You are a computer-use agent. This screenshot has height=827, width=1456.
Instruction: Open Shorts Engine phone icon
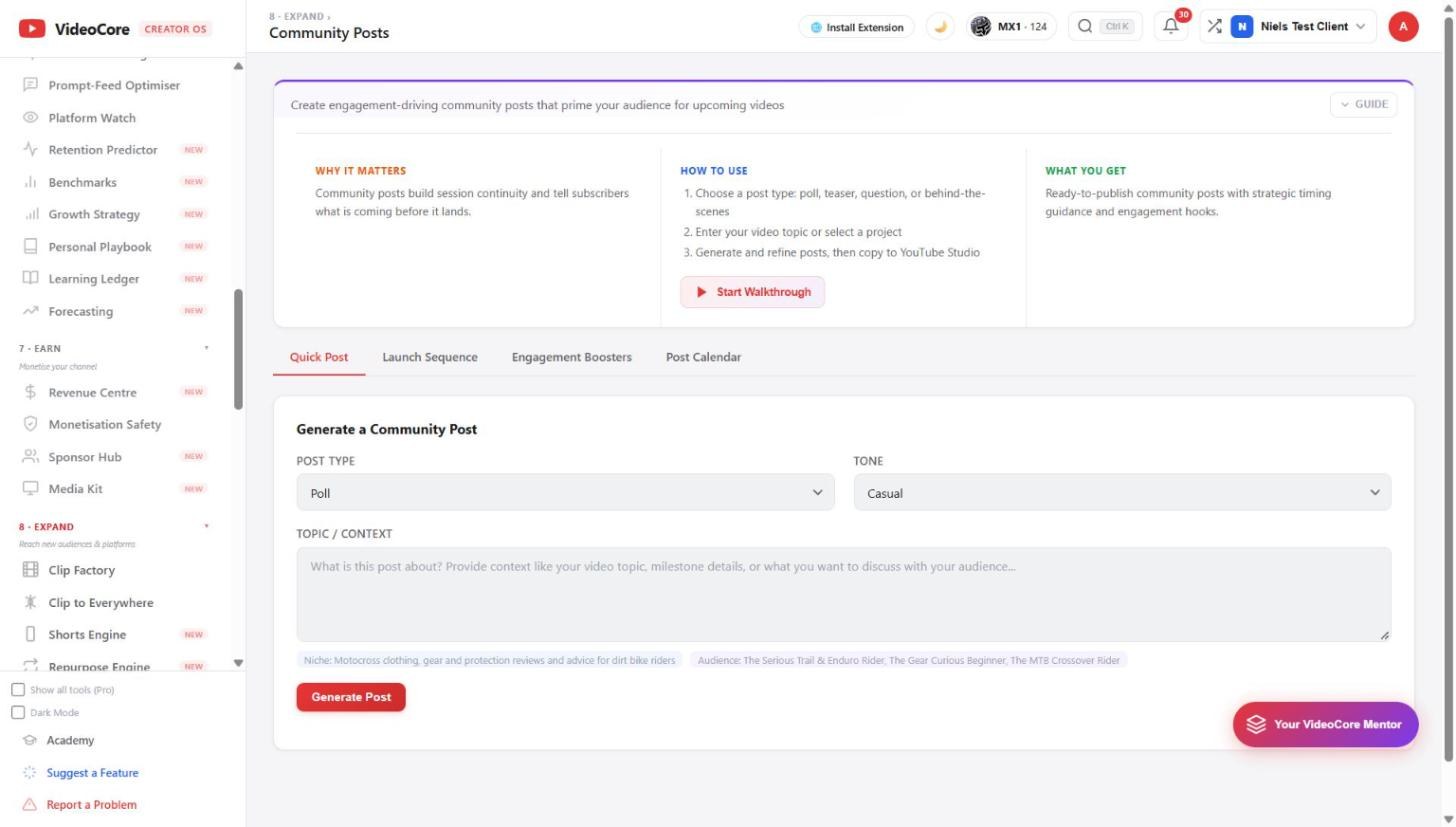pyautogui.click(x=30, y=634)
